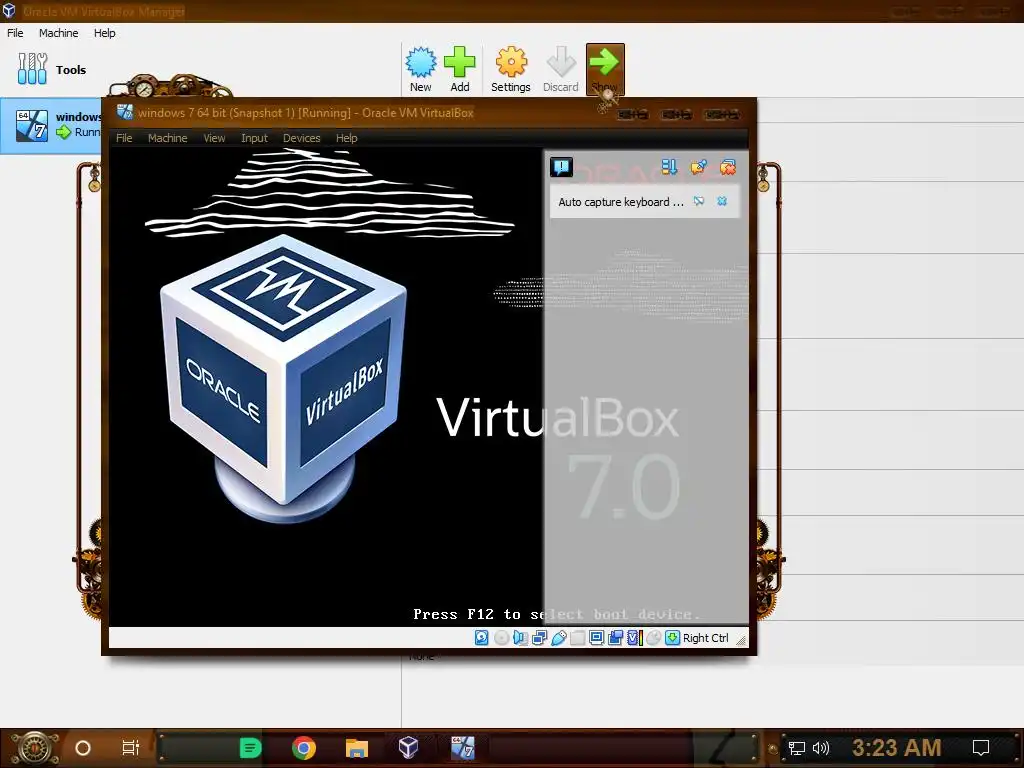This screenshot has height=768, width=1024.
Task: Click keyboard capture green arrow indicator
Action: [x=673, y=638]
